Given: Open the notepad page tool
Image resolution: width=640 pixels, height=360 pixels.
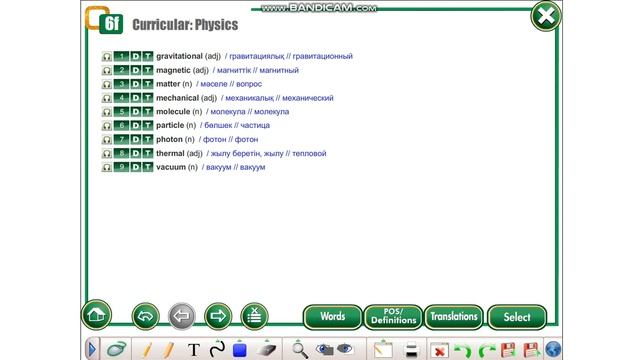Looking at the screenshot, I should 383,349.
